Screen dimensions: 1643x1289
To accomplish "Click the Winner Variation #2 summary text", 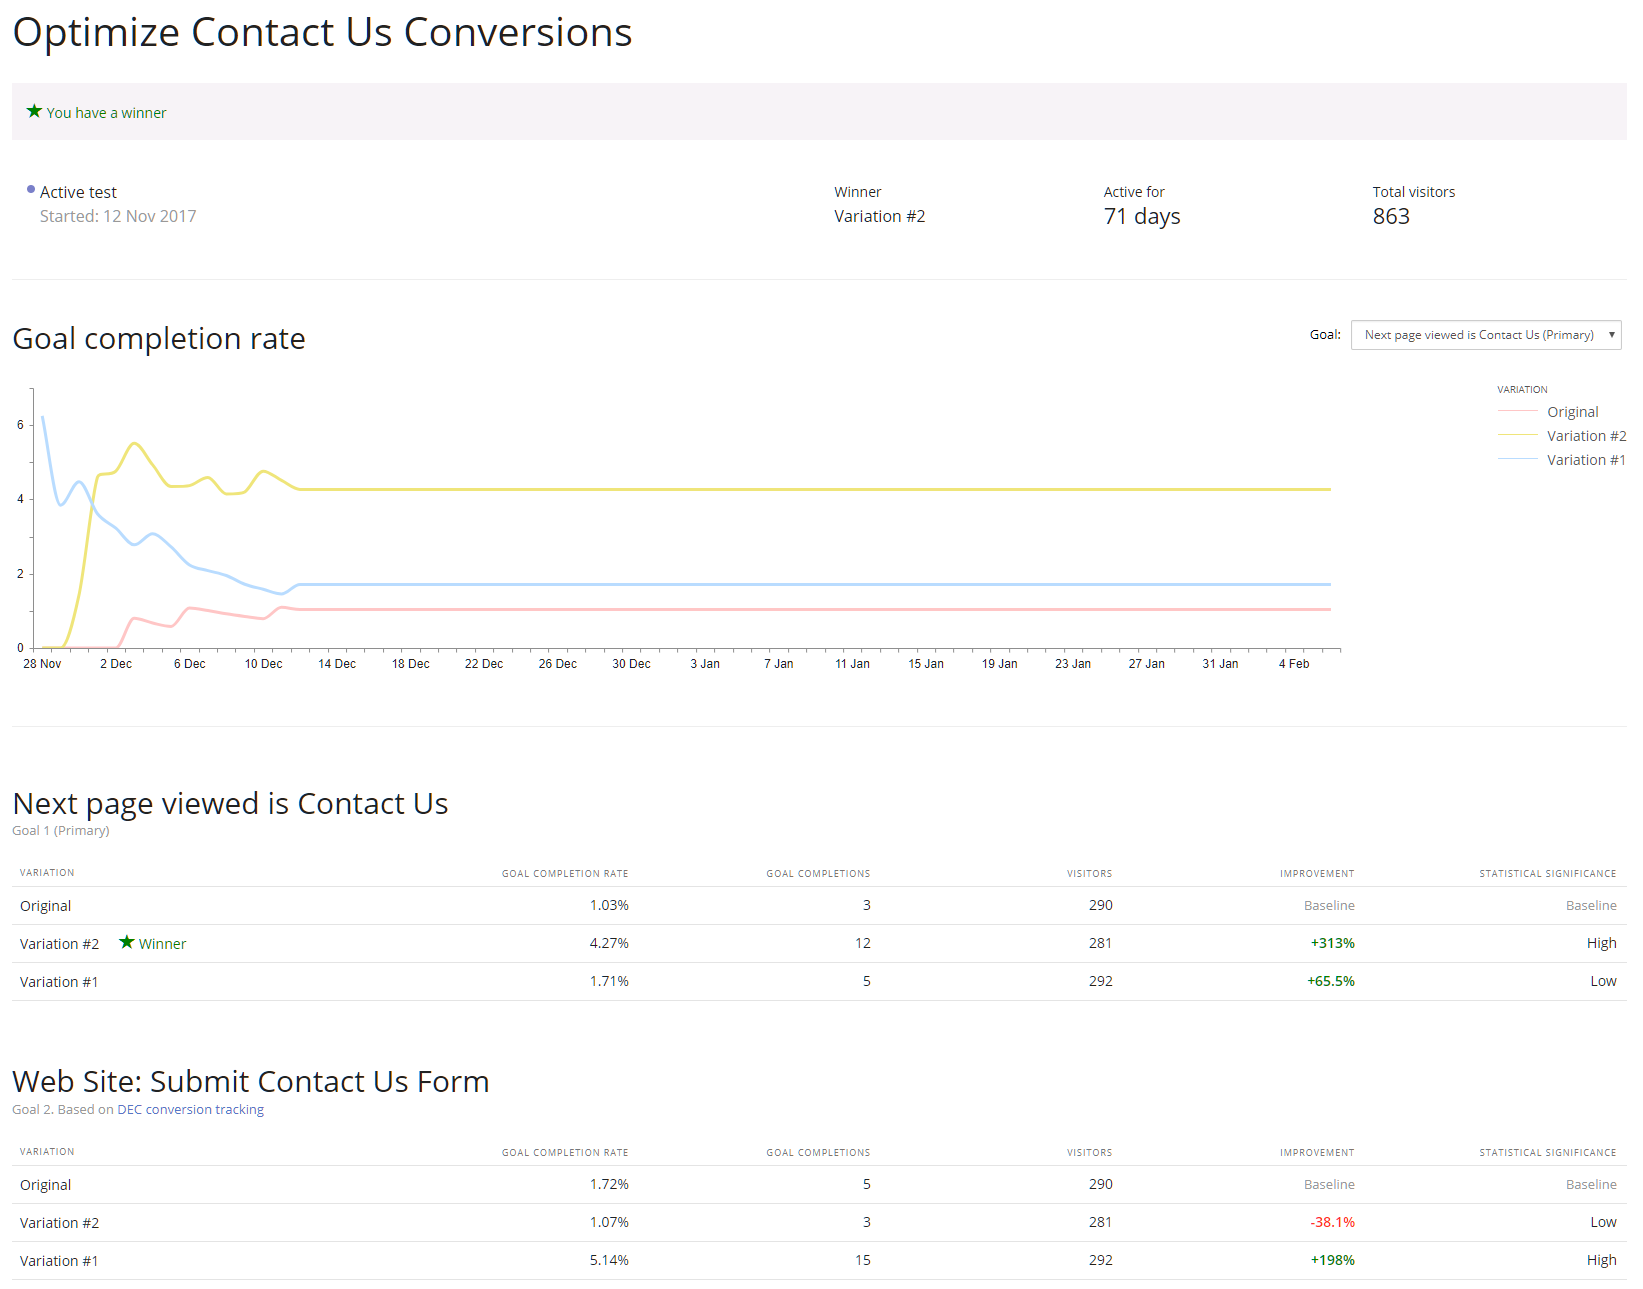I will click(879, 216).
